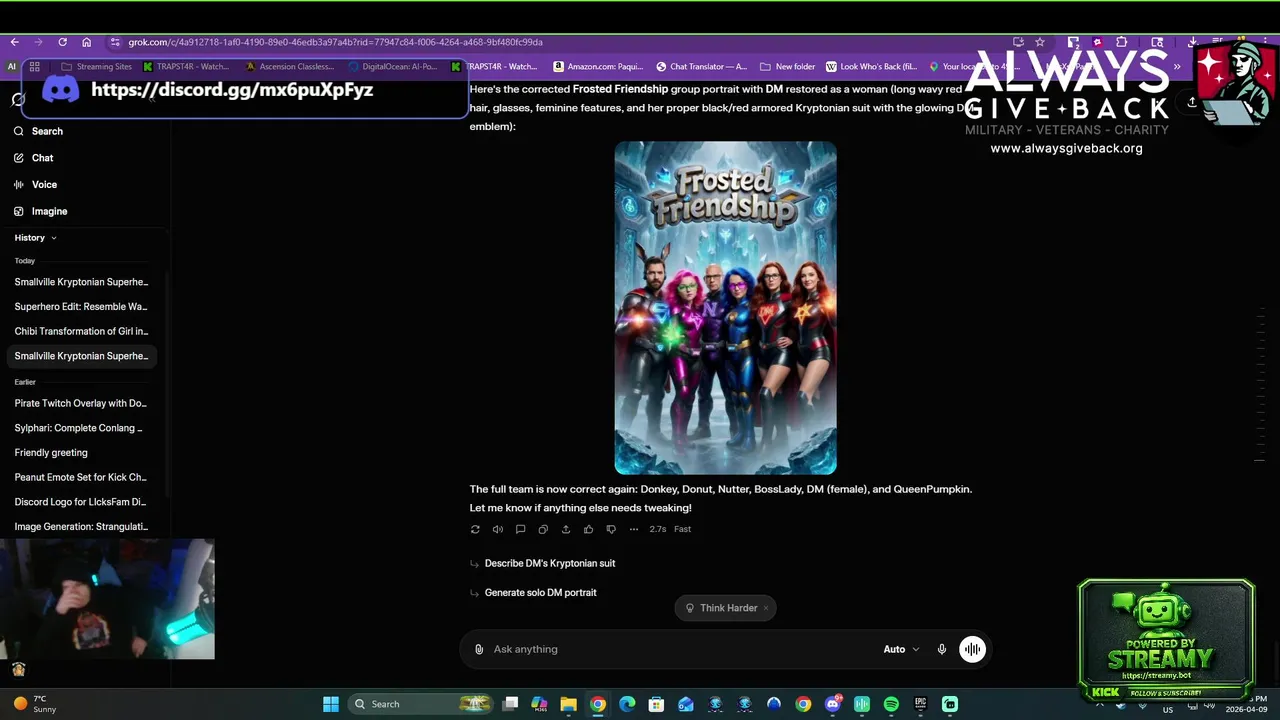Open Discord from taskbar
The width and height of the screenshot is (1280, 720).
click(x=833, y=704)
